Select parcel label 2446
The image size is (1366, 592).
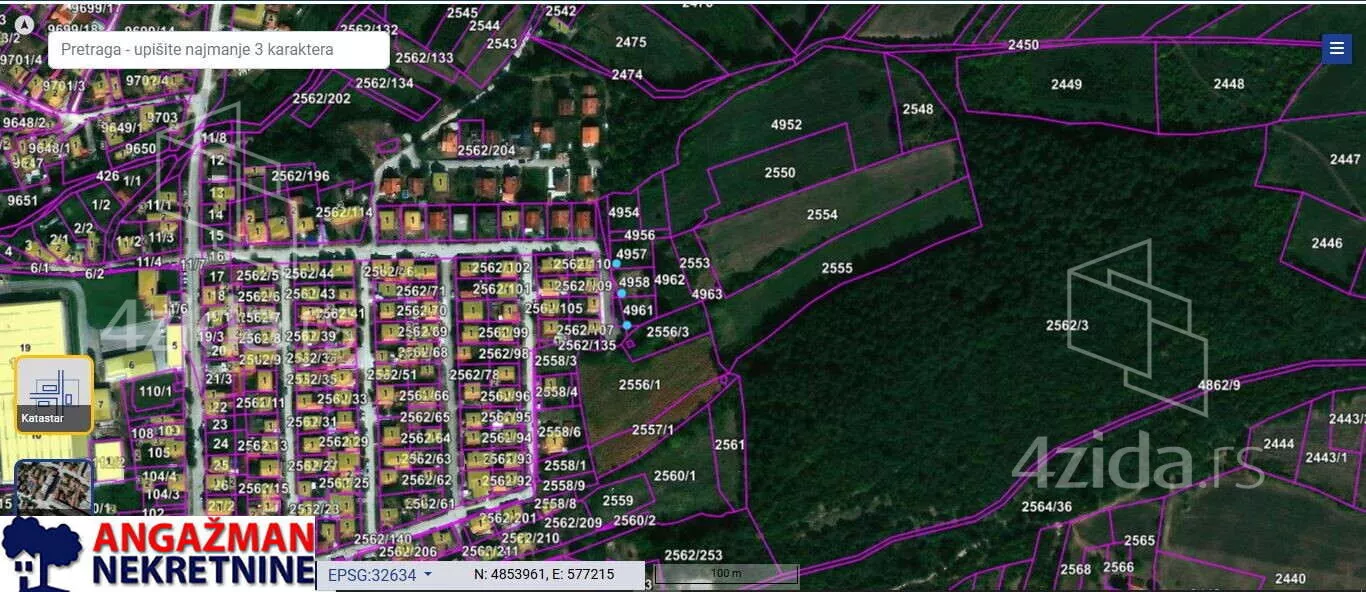[1327, 243]
